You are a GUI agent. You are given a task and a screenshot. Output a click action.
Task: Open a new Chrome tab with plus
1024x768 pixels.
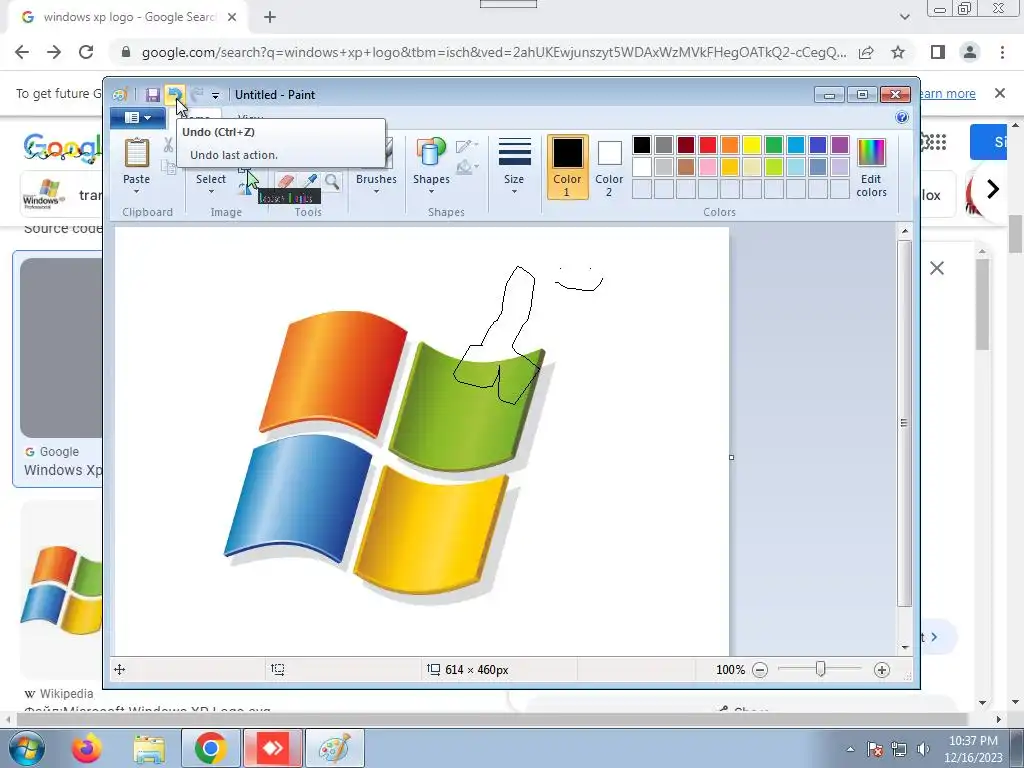270,17
